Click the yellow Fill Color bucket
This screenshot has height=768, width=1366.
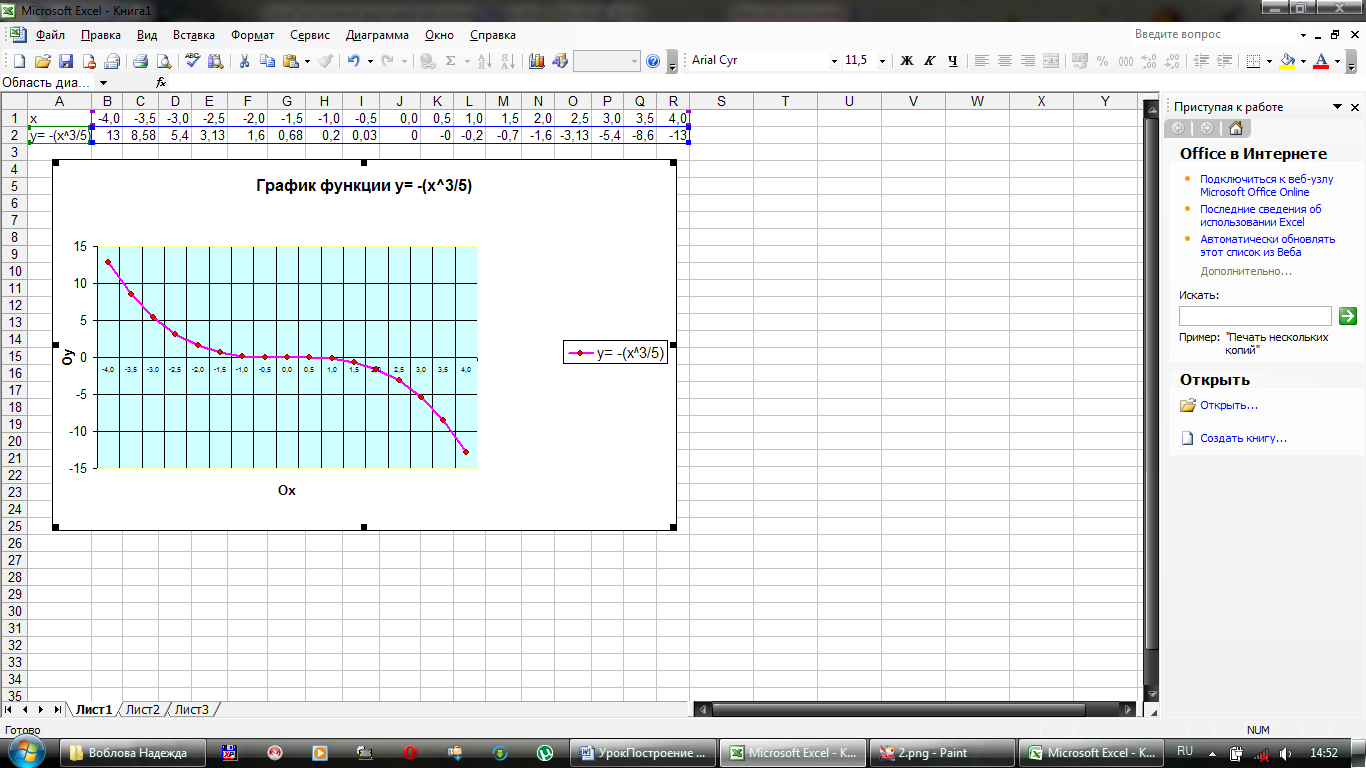coord(1288,61)
